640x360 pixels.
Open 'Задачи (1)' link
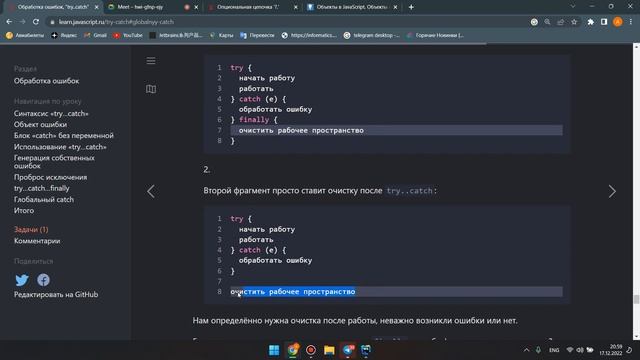click(x=31, y=229)
